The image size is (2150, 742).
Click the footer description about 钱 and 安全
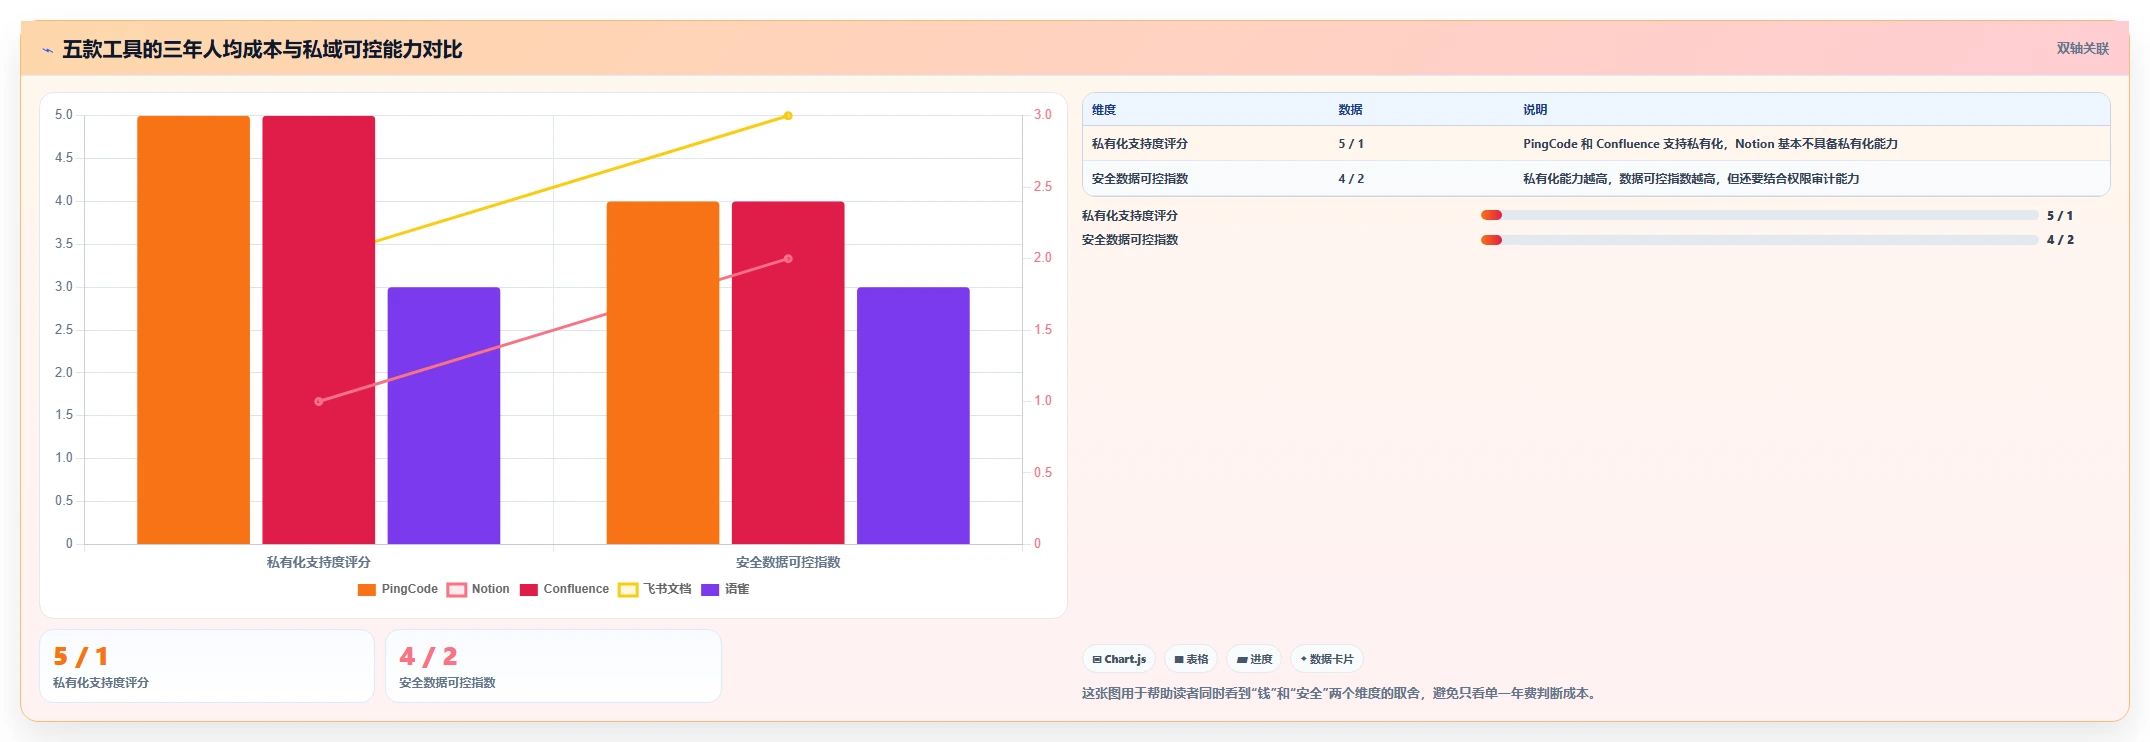tap(1341, 693)
